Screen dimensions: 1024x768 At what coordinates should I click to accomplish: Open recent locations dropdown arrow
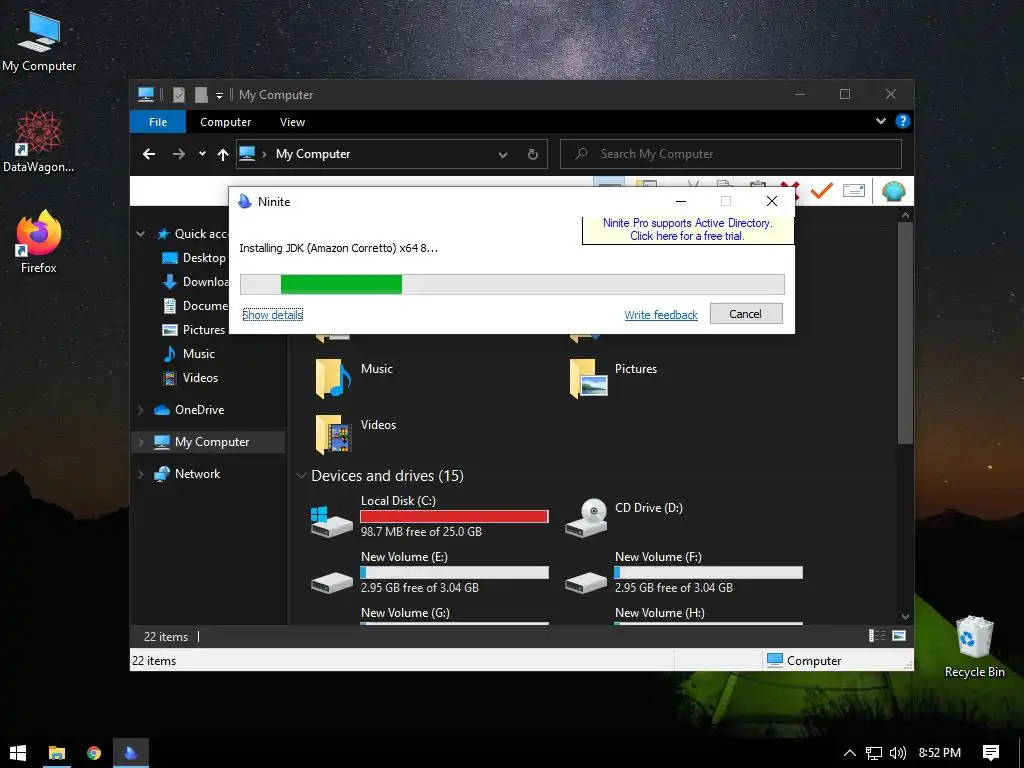click(x=202, y=153)
